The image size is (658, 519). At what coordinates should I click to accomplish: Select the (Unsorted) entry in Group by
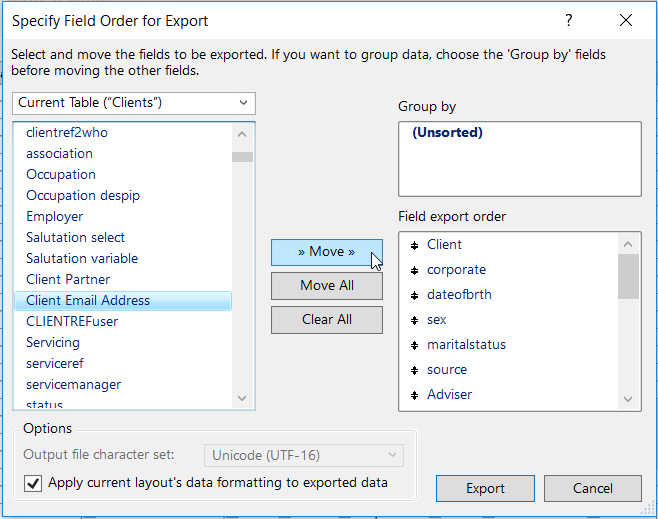[447, 132]
